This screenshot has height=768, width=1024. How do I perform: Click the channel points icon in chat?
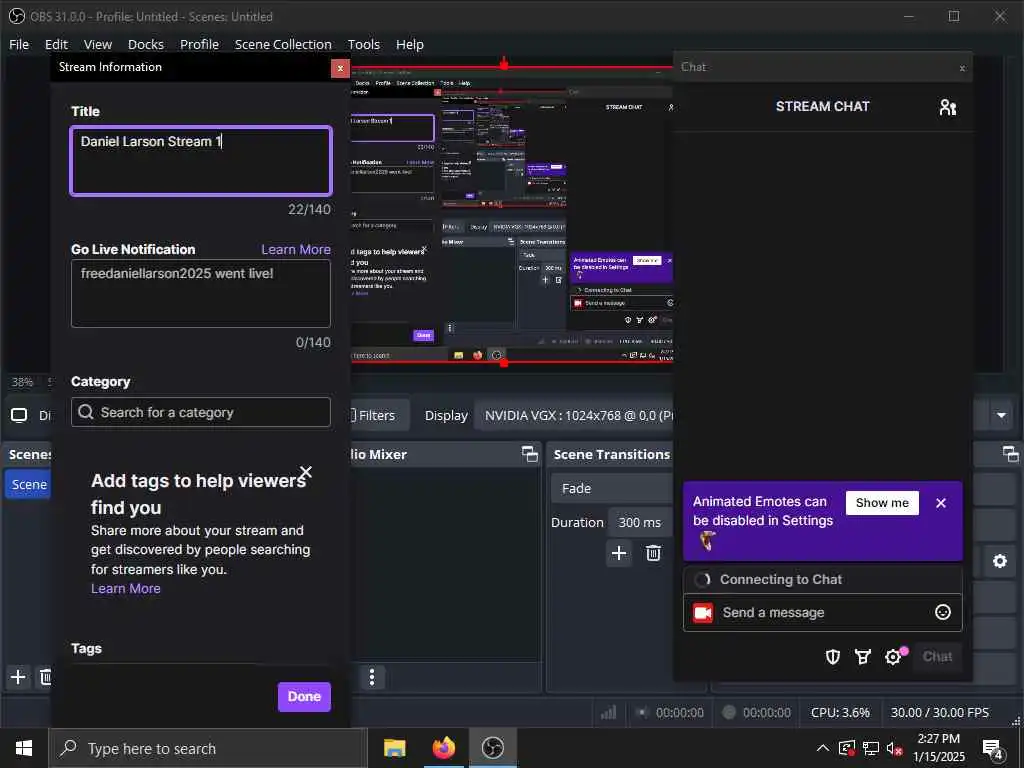tap(863, 656)
